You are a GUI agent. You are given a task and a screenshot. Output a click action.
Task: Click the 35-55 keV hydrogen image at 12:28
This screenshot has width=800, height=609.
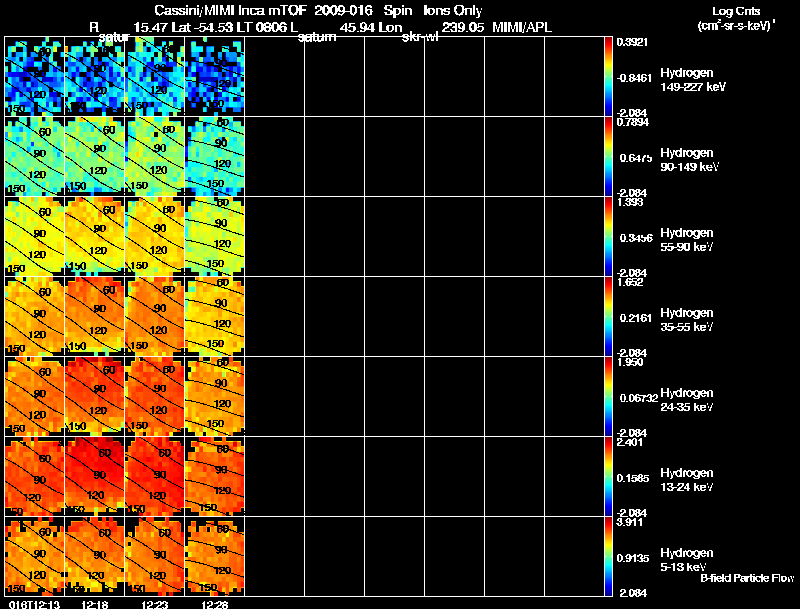coord(215,317)
